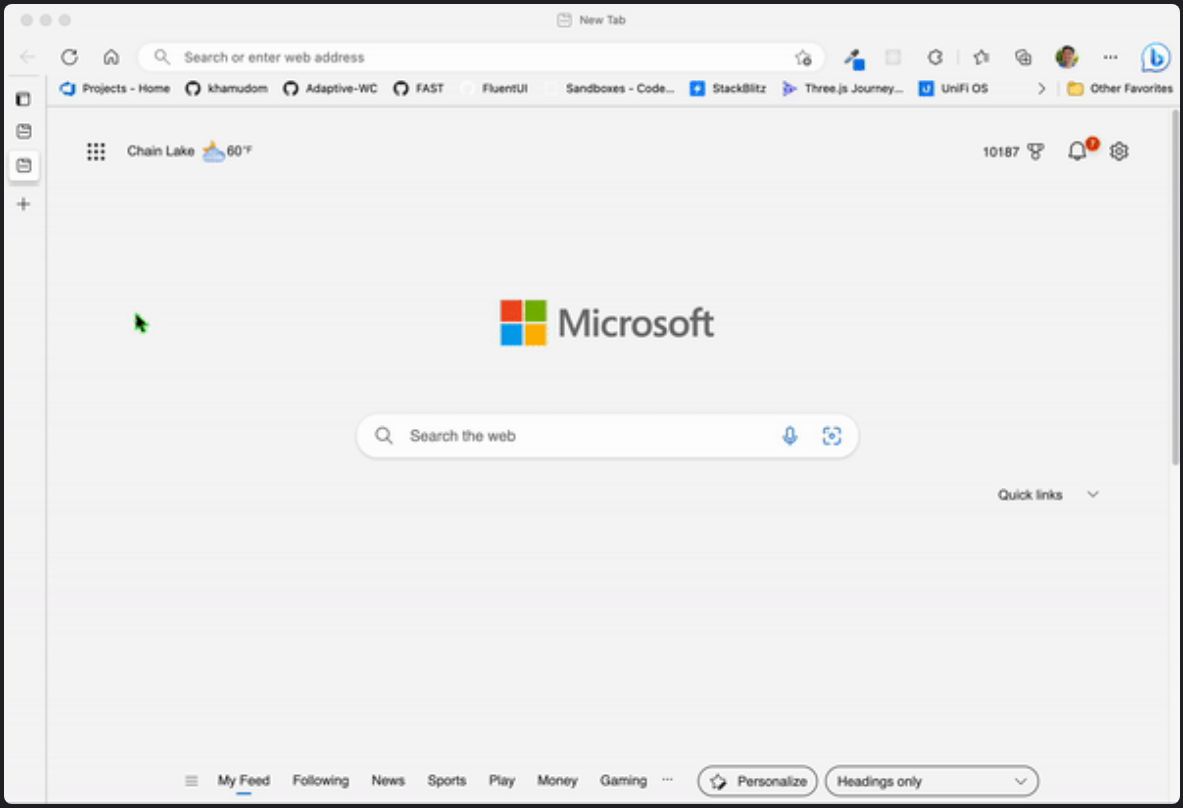This screenshot has height=808, width=1183.
Task: Open khamudom GitHub bookmark
Action: pos(226,89)
